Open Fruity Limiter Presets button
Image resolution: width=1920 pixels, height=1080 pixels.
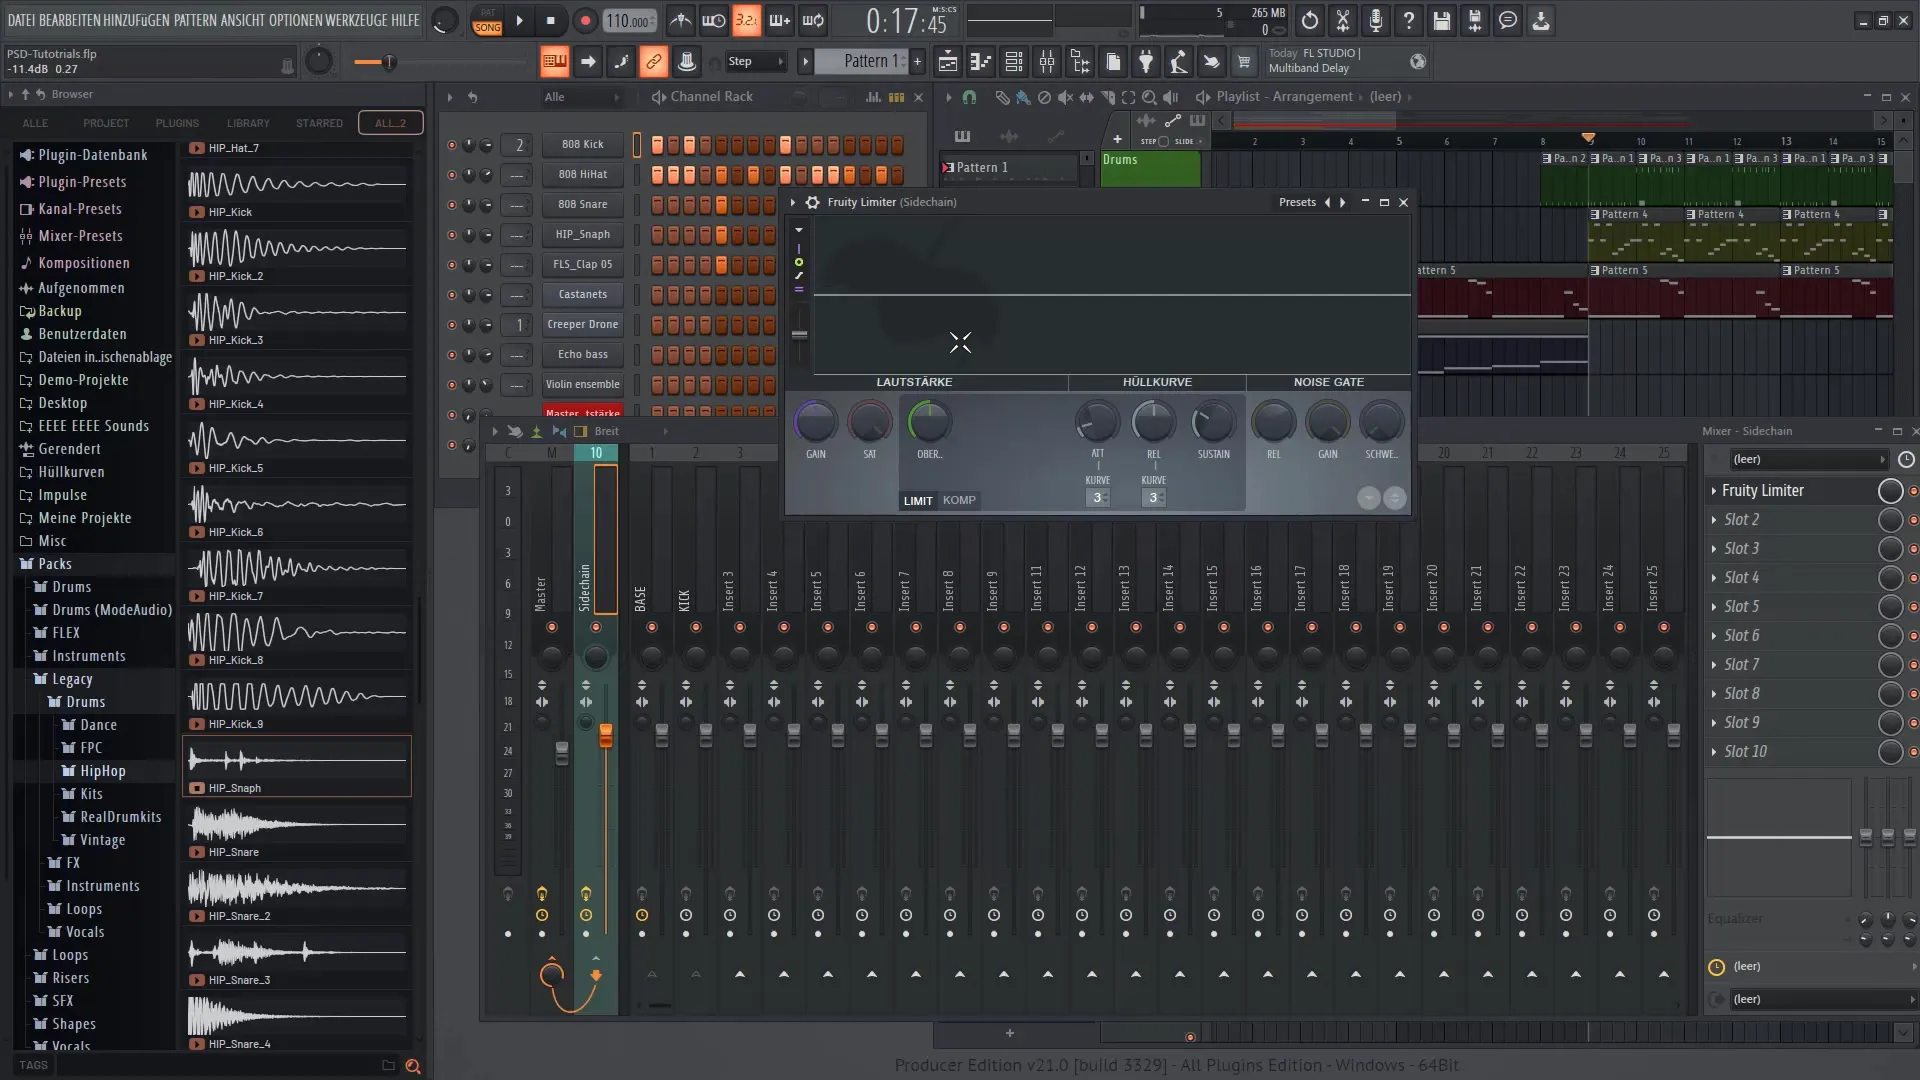1297,202
